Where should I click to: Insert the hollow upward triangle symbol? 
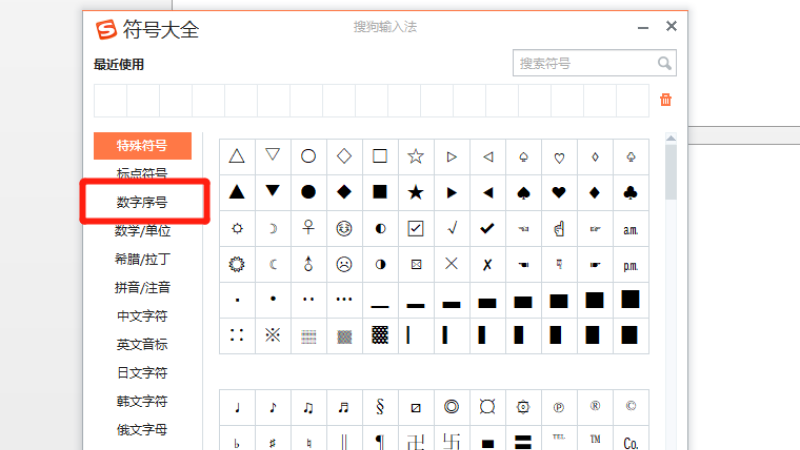point(237,157)
